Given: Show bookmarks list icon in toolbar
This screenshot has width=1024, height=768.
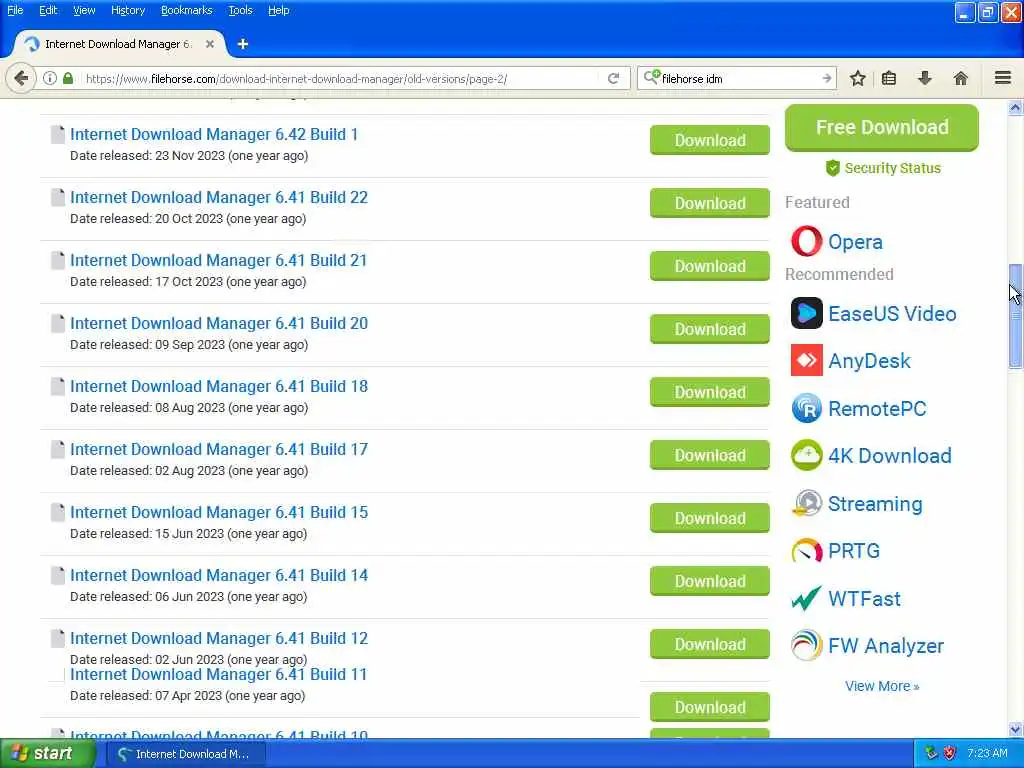Looking at the screenshot, I should 889,78.
